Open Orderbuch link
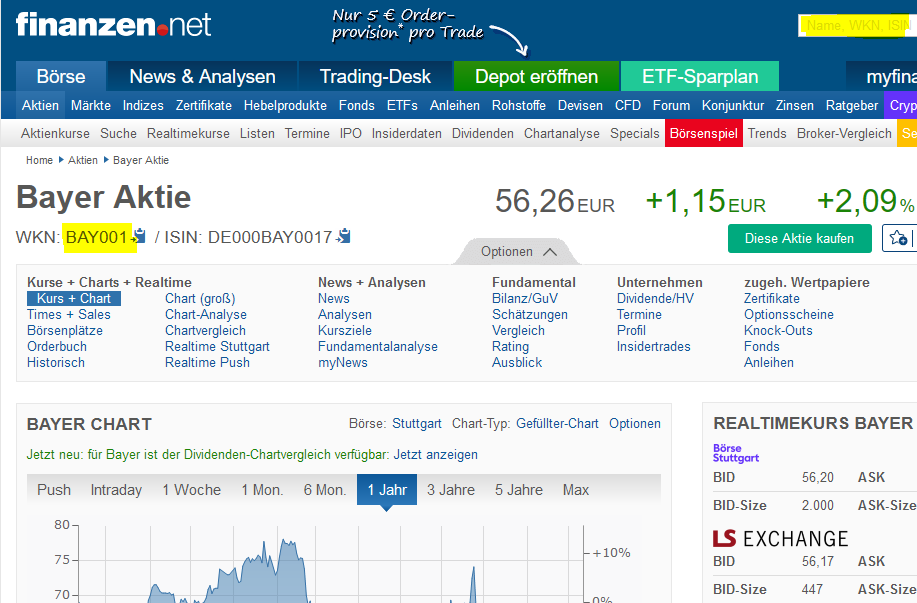 [57, 346]
